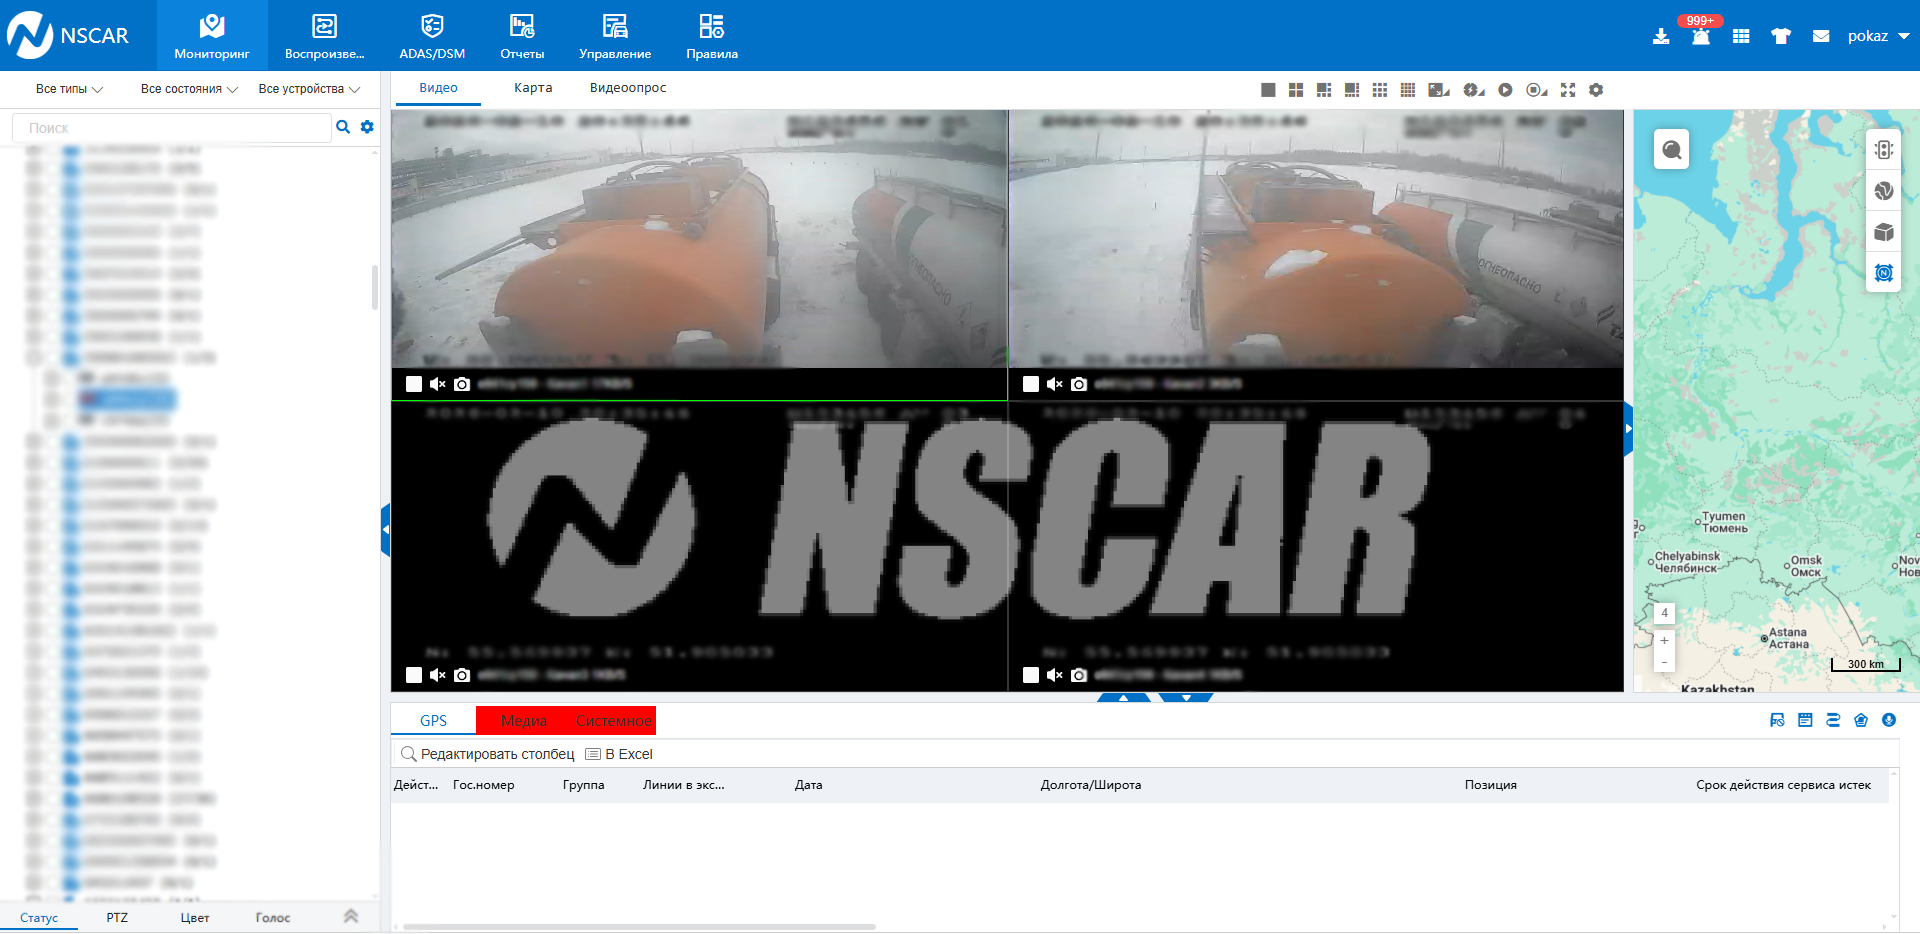
Task: Enter fullscreen video mode
Action: (1568, 90)
